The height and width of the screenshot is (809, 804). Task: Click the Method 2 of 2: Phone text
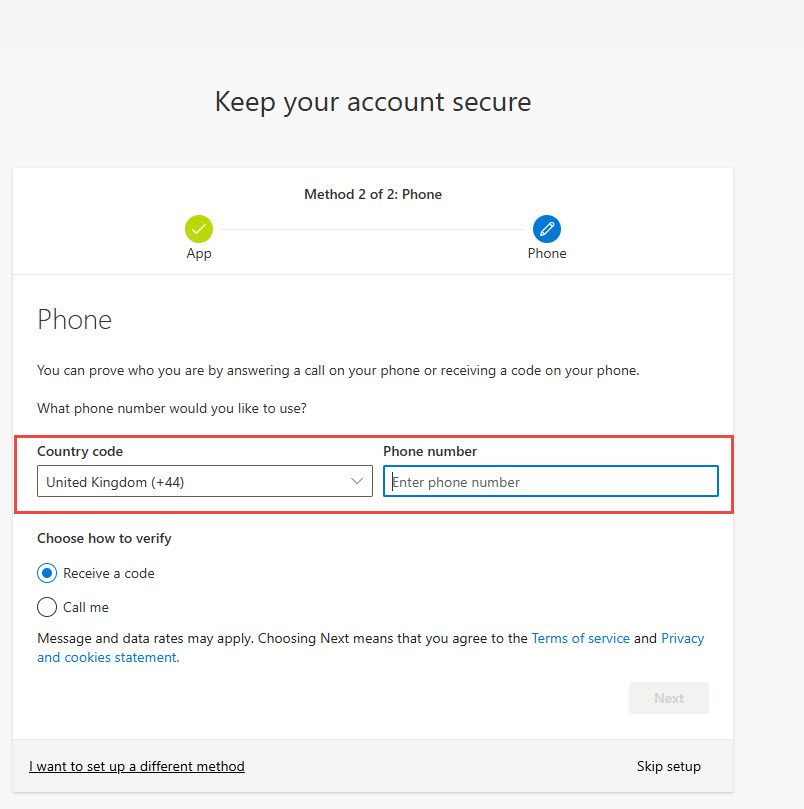pyautogui.click(x=373, y=194)
